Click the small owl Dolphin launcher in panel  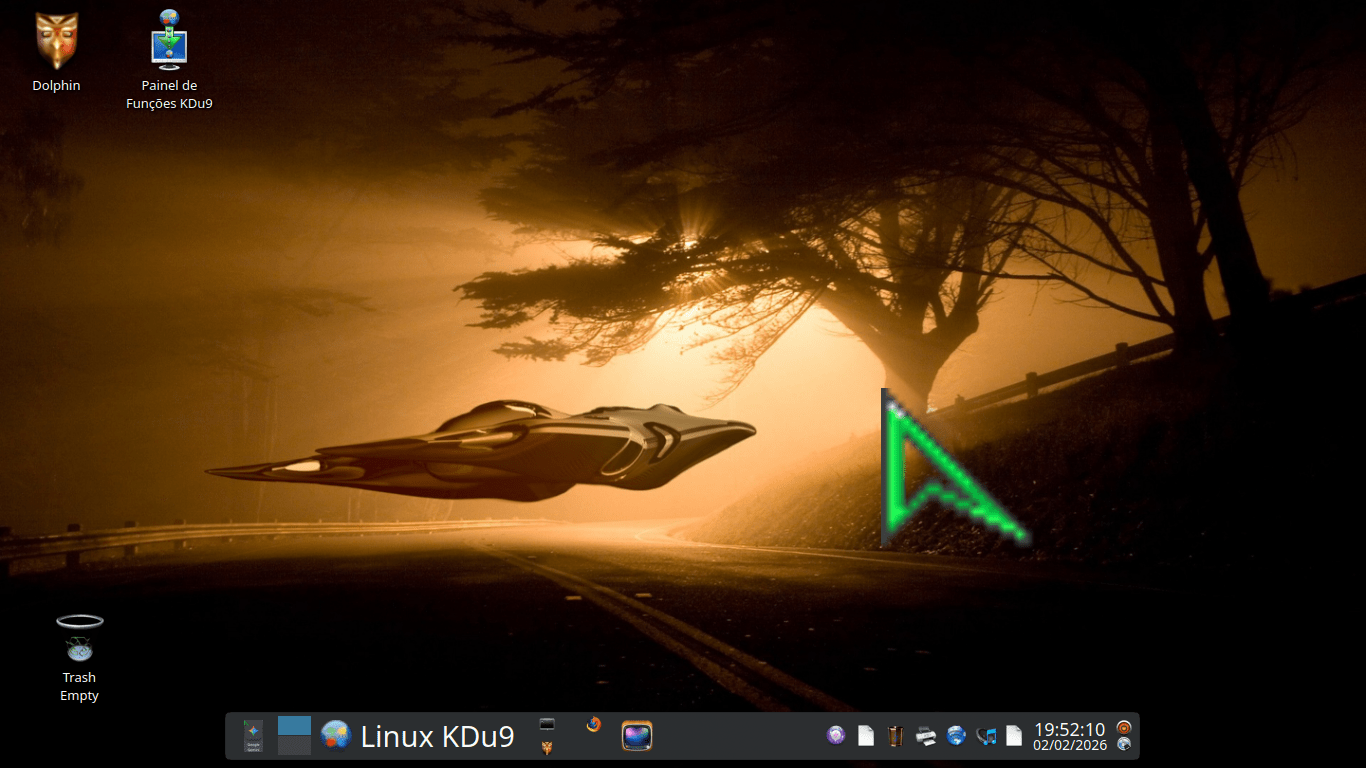tap(546, 748)
